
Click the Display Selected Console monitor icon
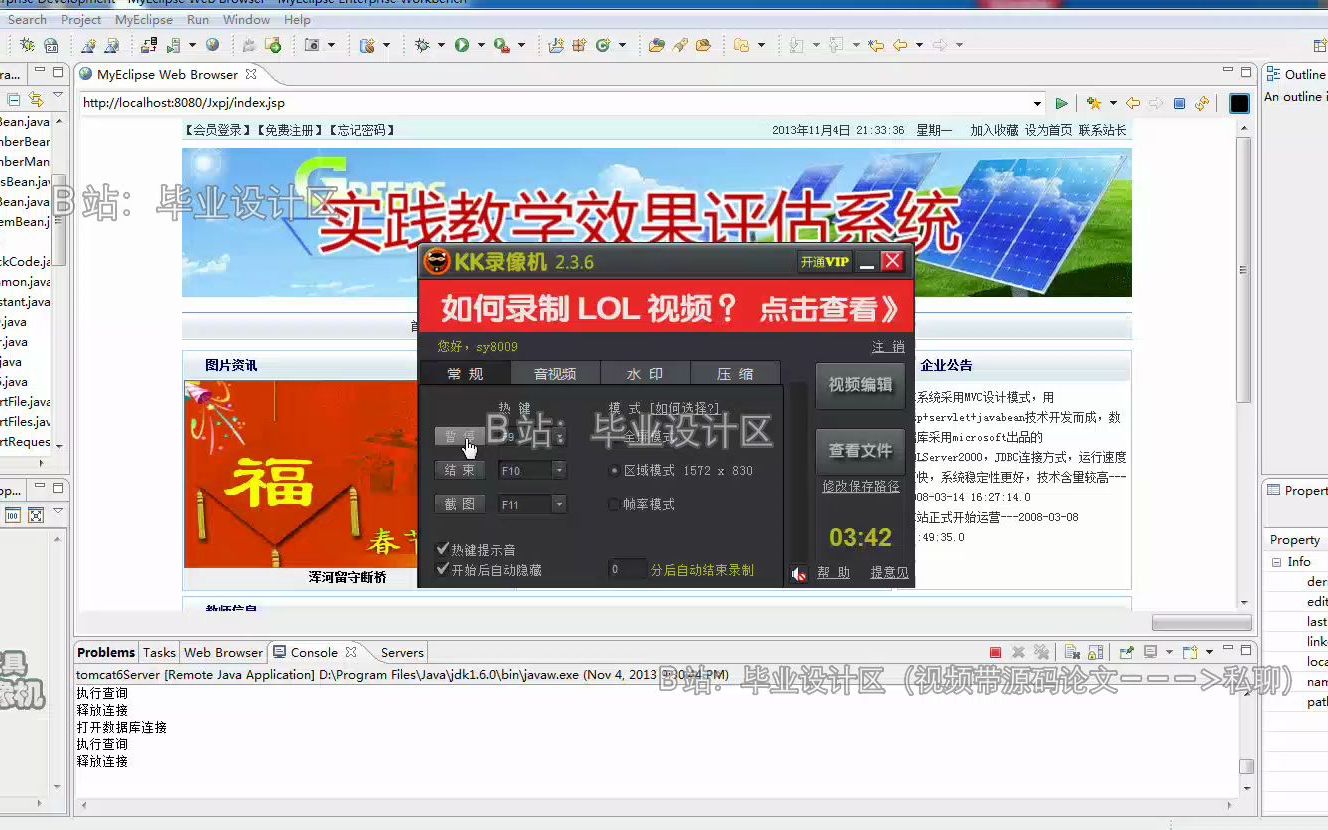1151,652
